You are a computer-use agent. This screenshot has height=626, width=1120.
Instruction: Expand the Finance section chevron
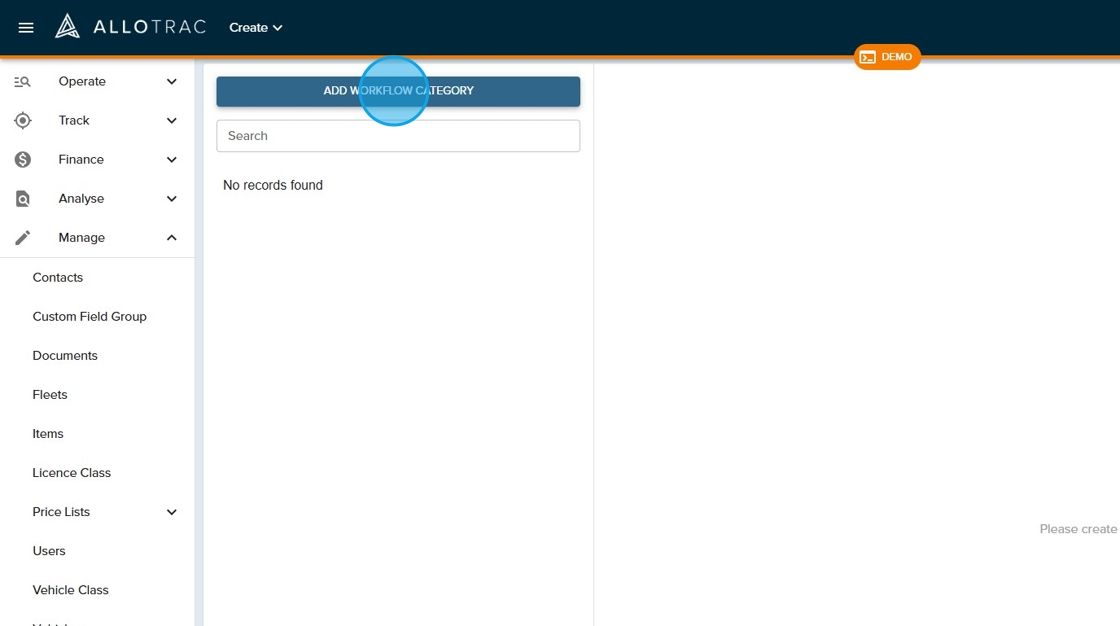171,160
